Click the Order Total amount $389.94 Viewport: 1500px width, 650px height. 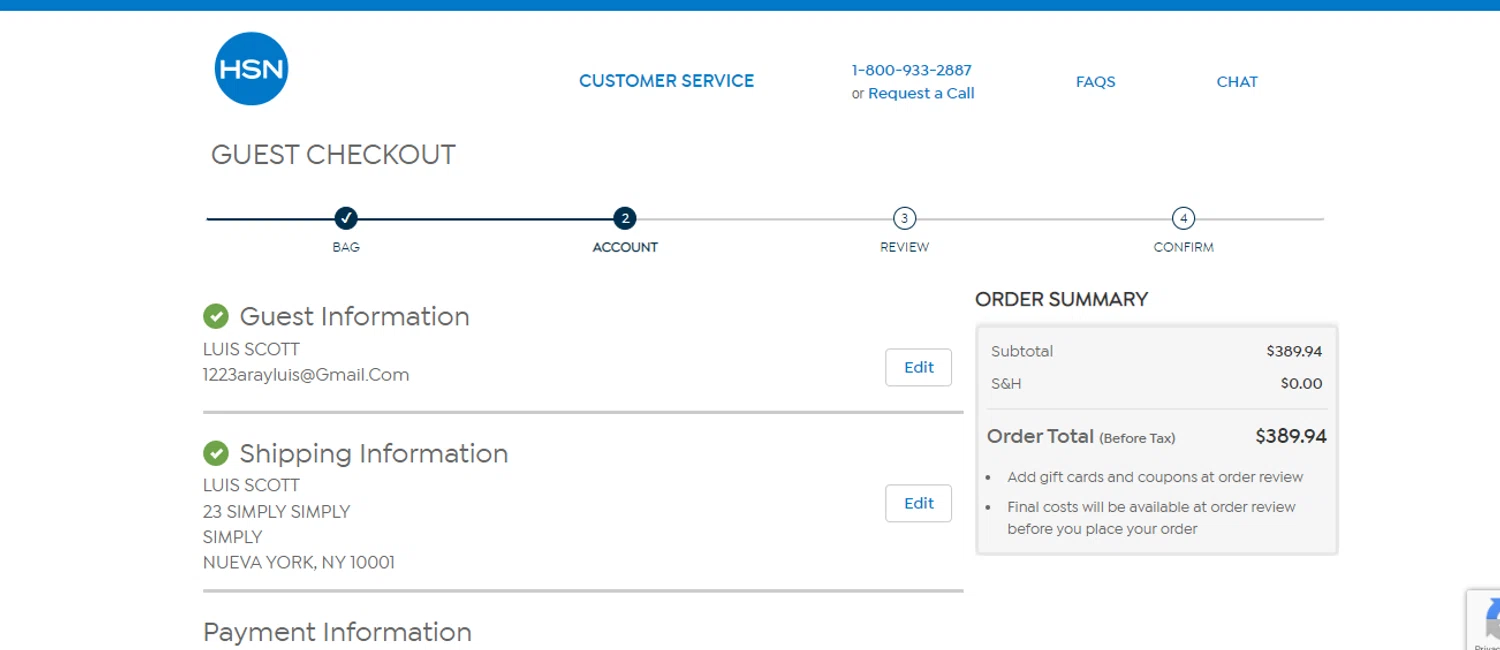tap(1290, 436)
